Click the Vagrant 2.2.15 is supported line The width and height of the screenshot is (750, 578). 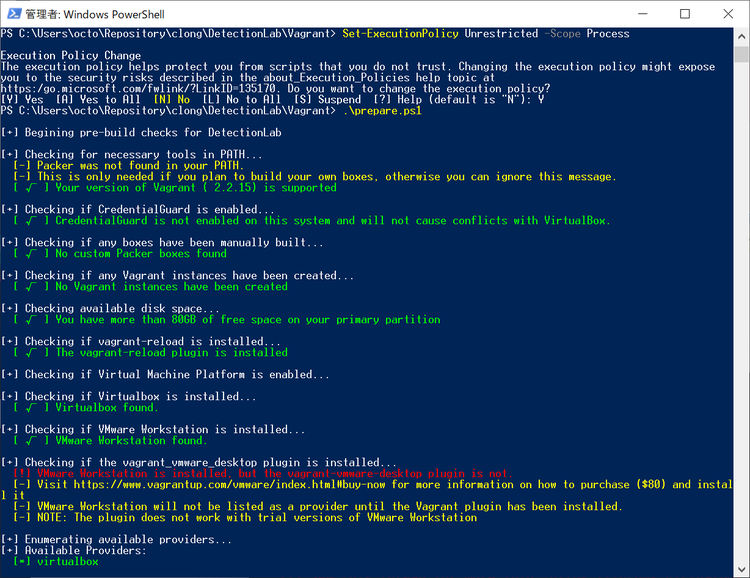tap(175, 188)
